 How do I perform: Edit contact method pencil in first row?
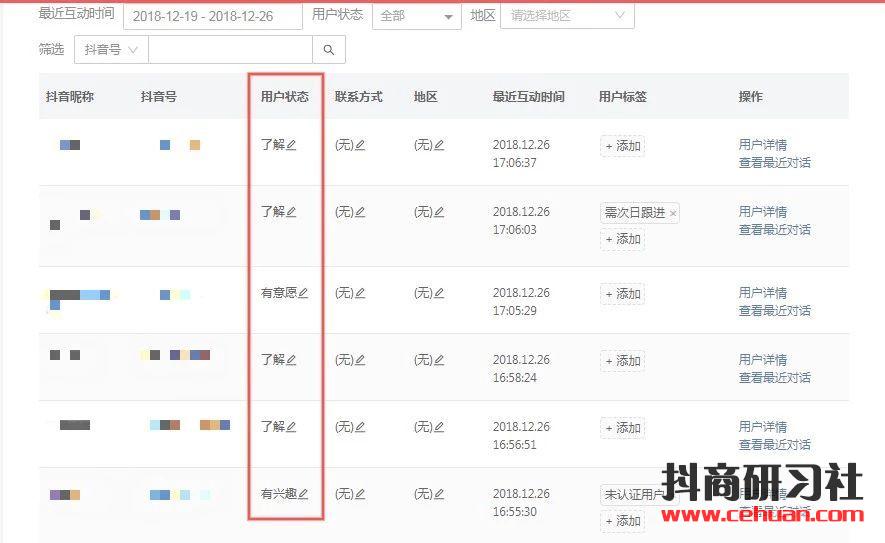click(x=360, y=145)
